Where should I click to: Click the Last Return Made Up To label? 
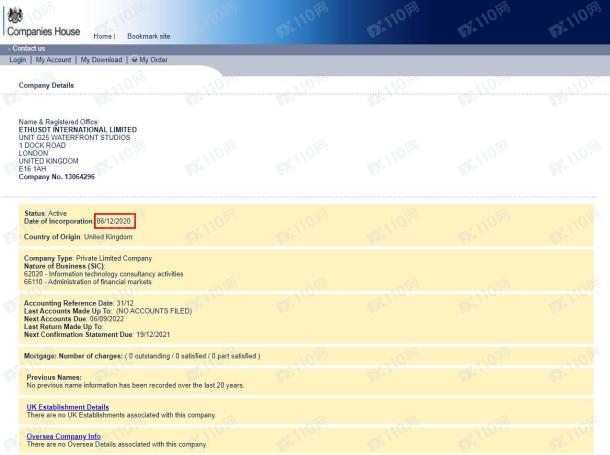coord(63,326)
